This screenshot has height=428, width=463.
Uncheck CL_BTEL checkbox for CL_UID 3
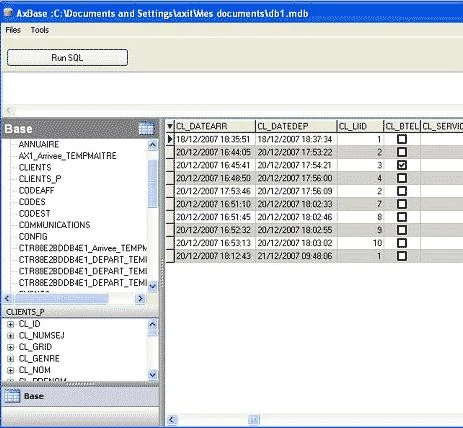[x=402, y=165]
